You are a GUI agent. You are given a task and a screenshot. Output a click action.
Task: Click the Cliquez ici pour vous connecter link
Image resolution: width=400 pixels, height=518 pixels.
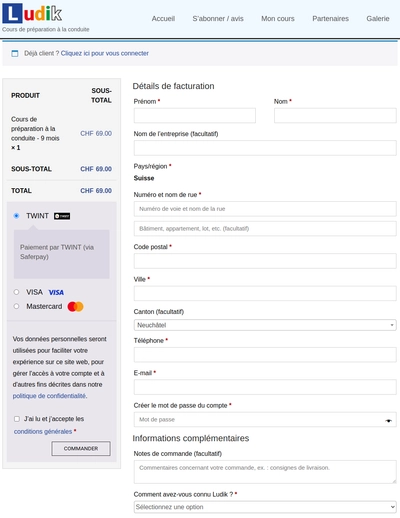coord(105,53)
